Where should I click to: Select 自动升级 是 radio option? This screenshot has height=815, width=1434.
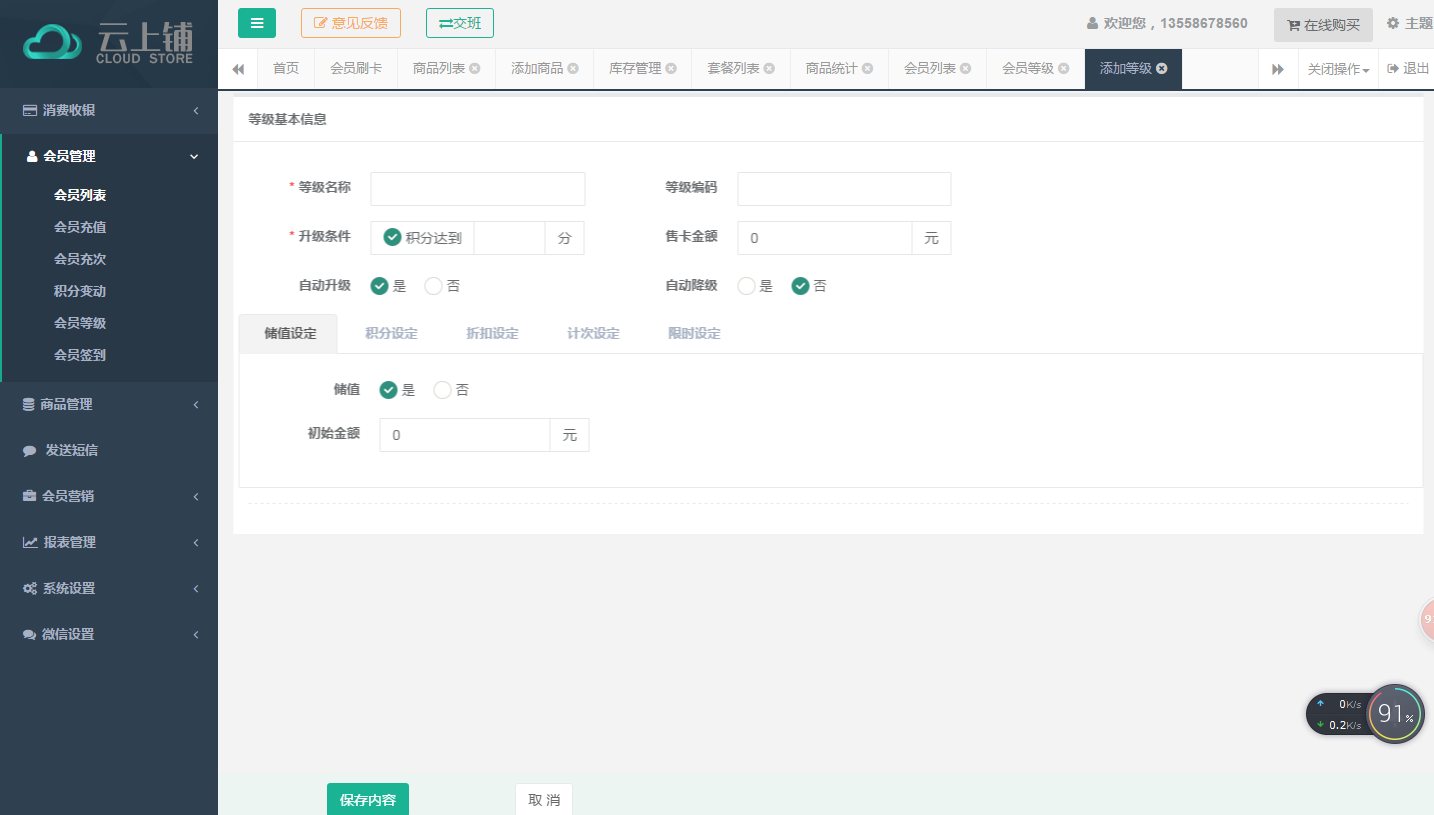pyautogui.click(x=379, y=286)
